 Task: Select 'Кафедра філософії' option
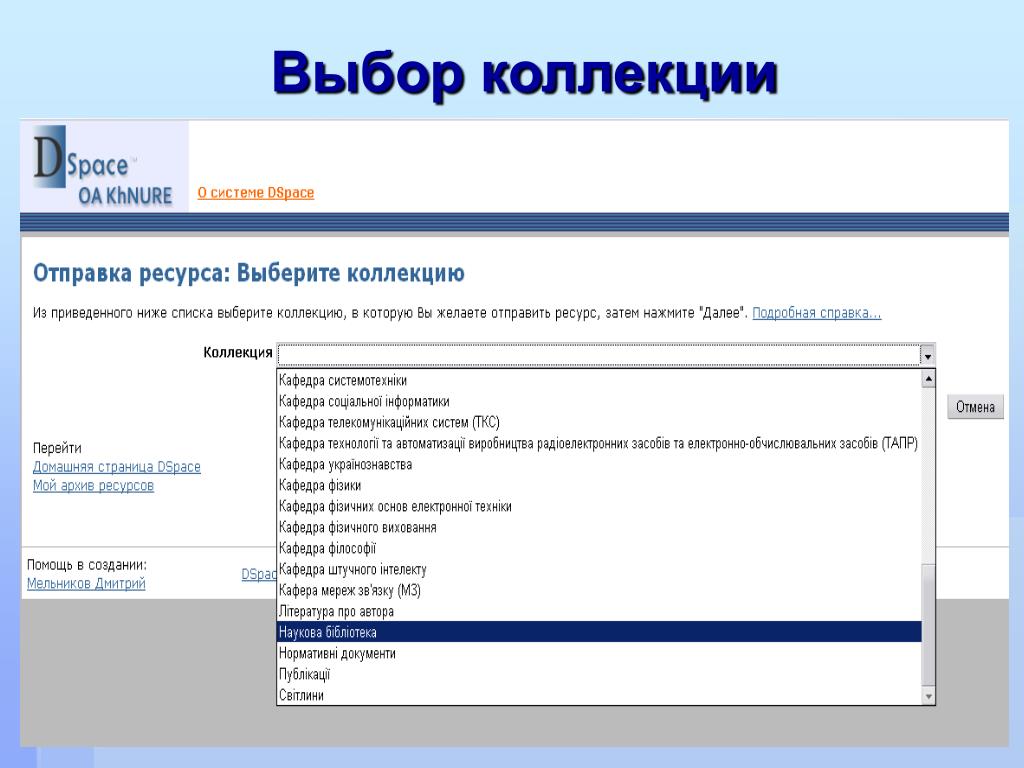tap(599, 548)
